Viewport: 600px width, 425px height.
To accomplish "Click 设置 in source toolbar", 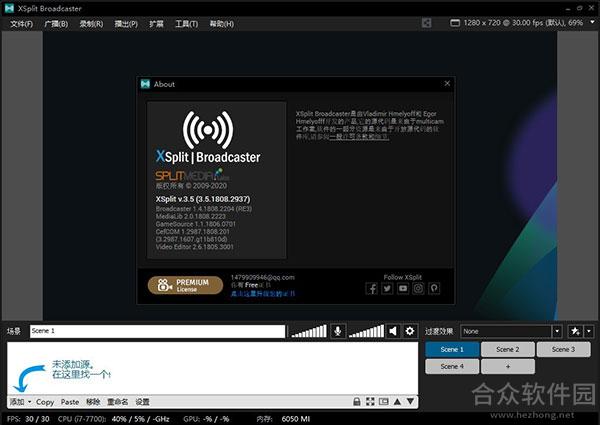I will (x=142, y=402).
